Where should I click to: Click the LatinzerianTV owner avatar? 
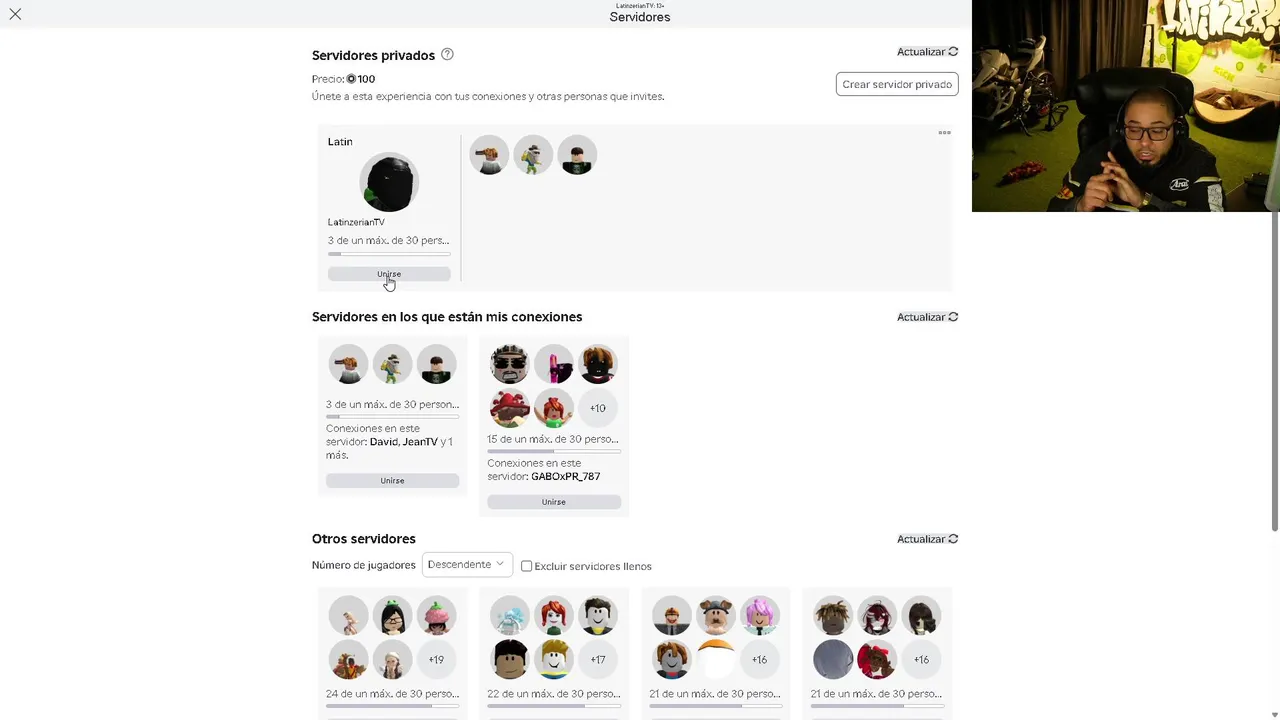click(389, 182)
